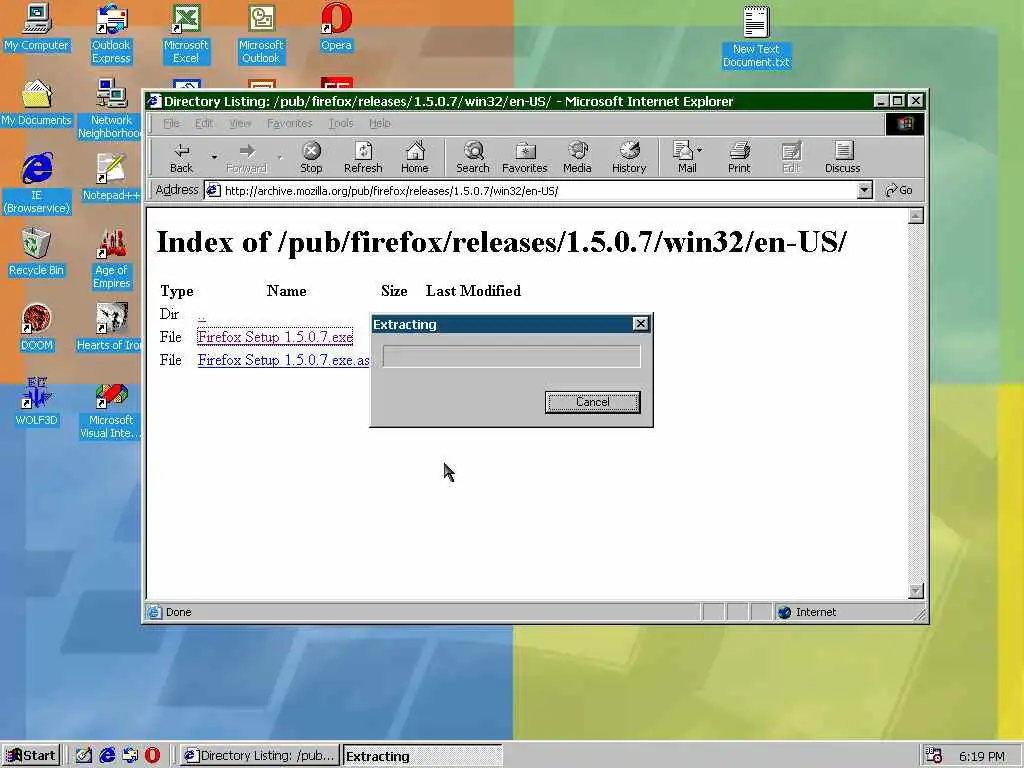Open the File menu in Internet Explorer
1024x768 pixels.
171,123
